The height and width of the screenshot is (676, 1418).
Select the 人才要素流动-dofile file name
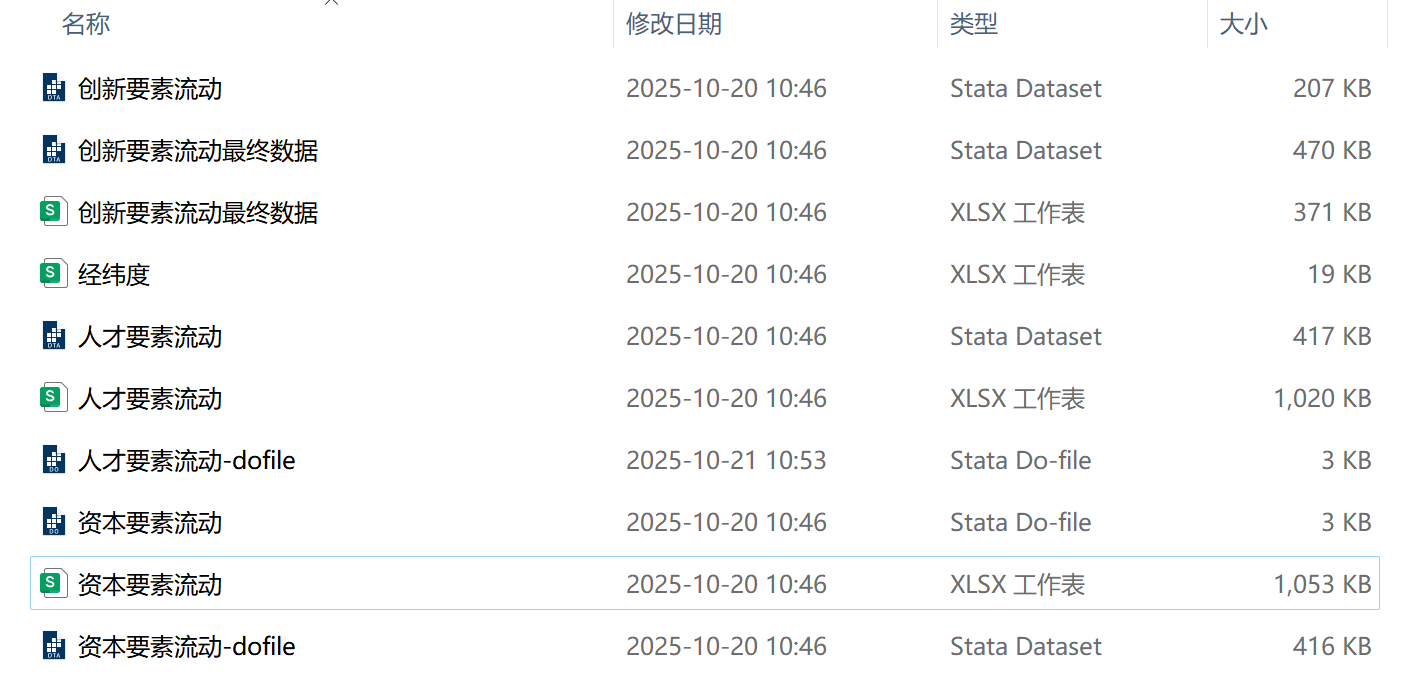(186, 460)
